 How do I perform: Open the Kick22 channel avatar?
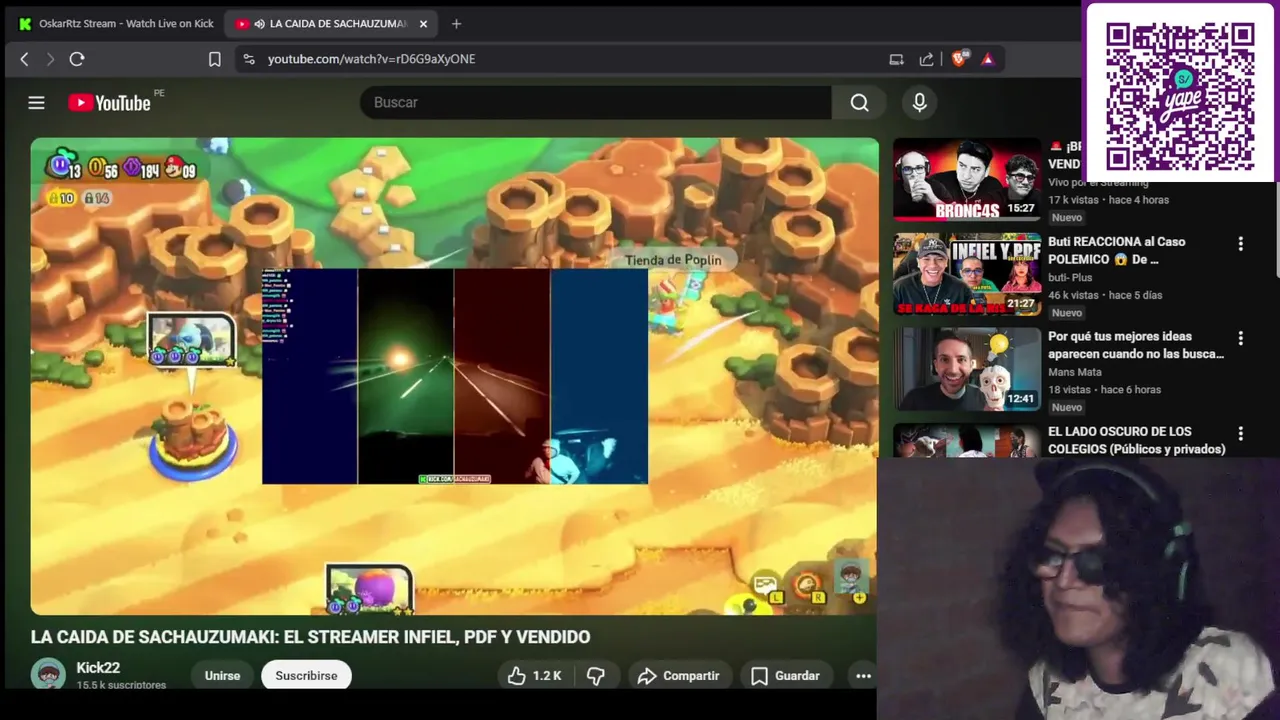[48, 675]
